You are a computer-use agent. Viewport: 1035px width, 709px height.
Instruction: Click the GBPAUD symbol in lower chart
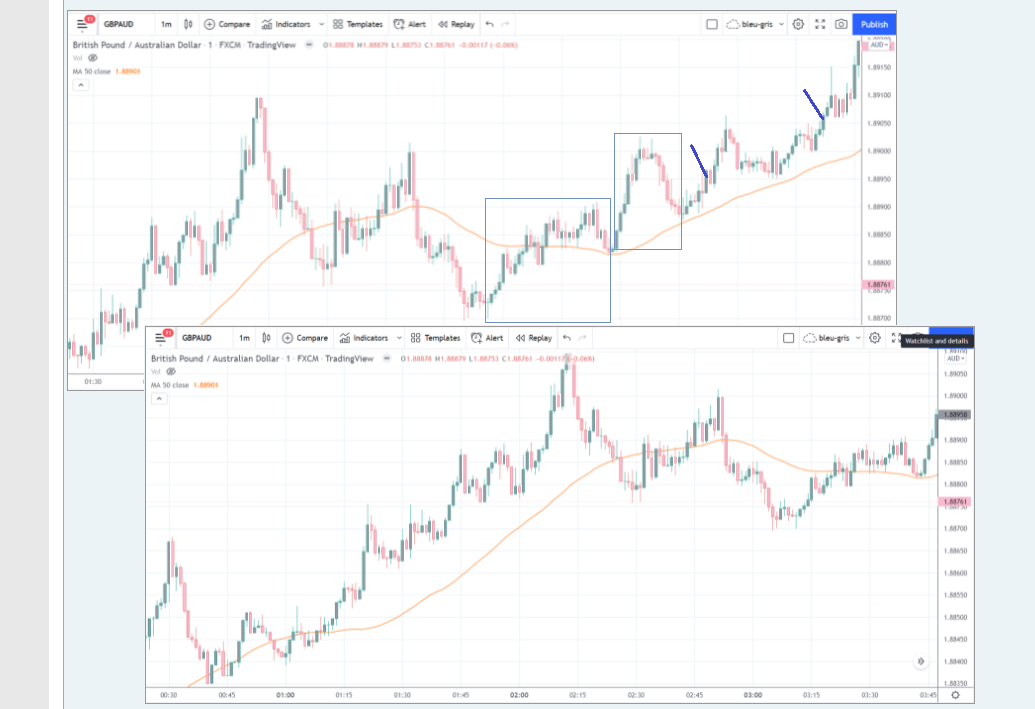point(197,338)
